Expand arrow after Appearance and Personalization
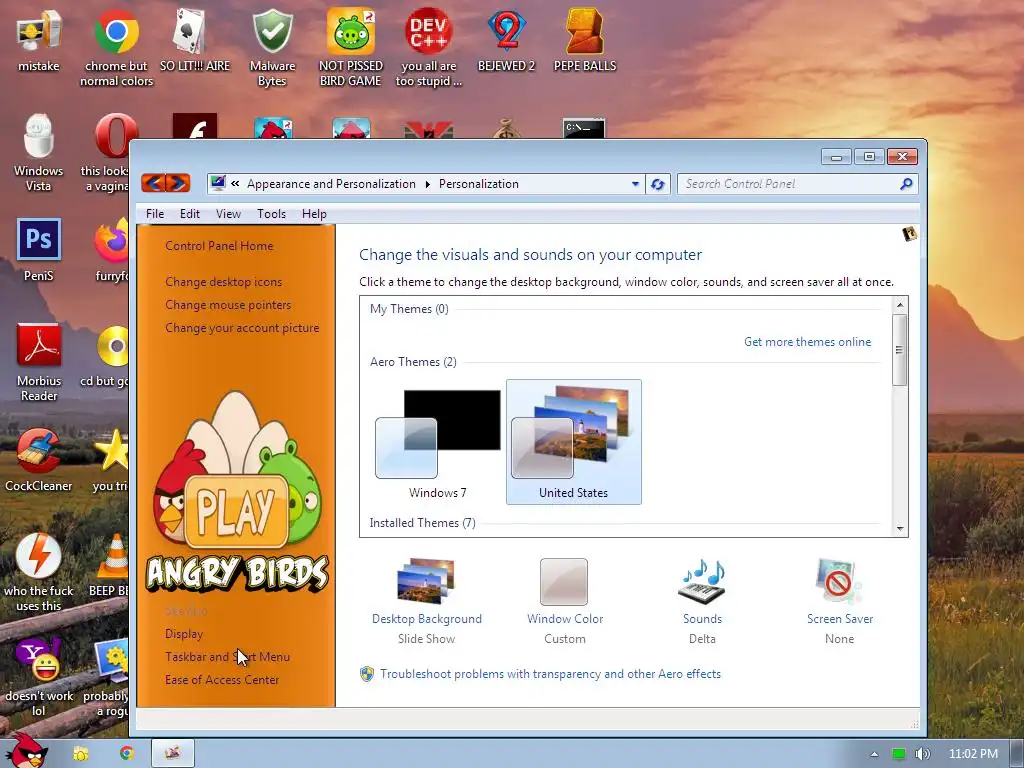Screen dimensions: 1024x768 click(x=427, y=184)
